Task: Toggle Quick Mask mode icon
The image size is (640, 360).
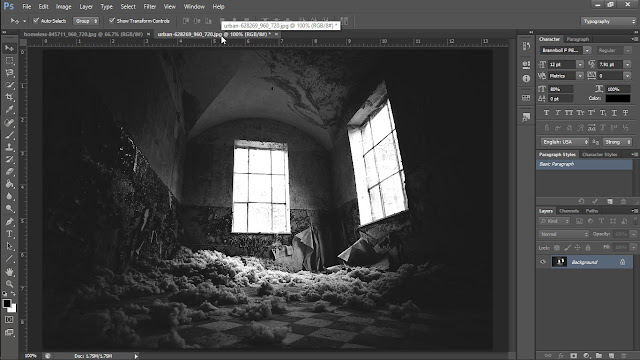Action: [x=9, y=320]
